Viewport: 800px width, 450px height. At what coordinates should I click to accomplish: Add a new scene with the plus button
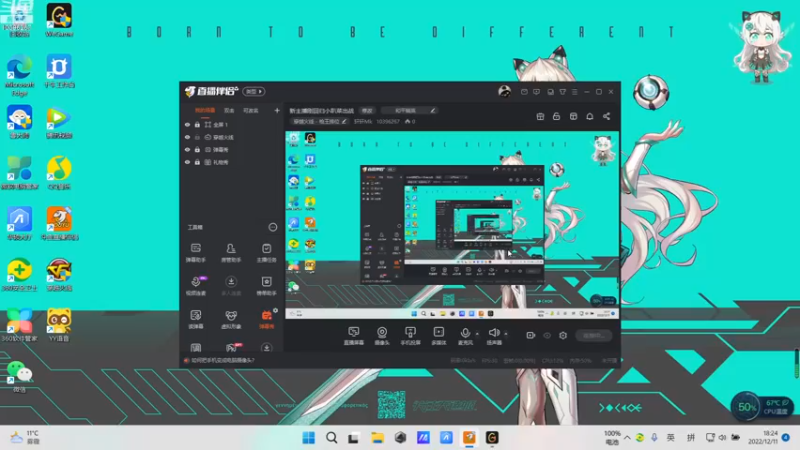tap(277, 110)
